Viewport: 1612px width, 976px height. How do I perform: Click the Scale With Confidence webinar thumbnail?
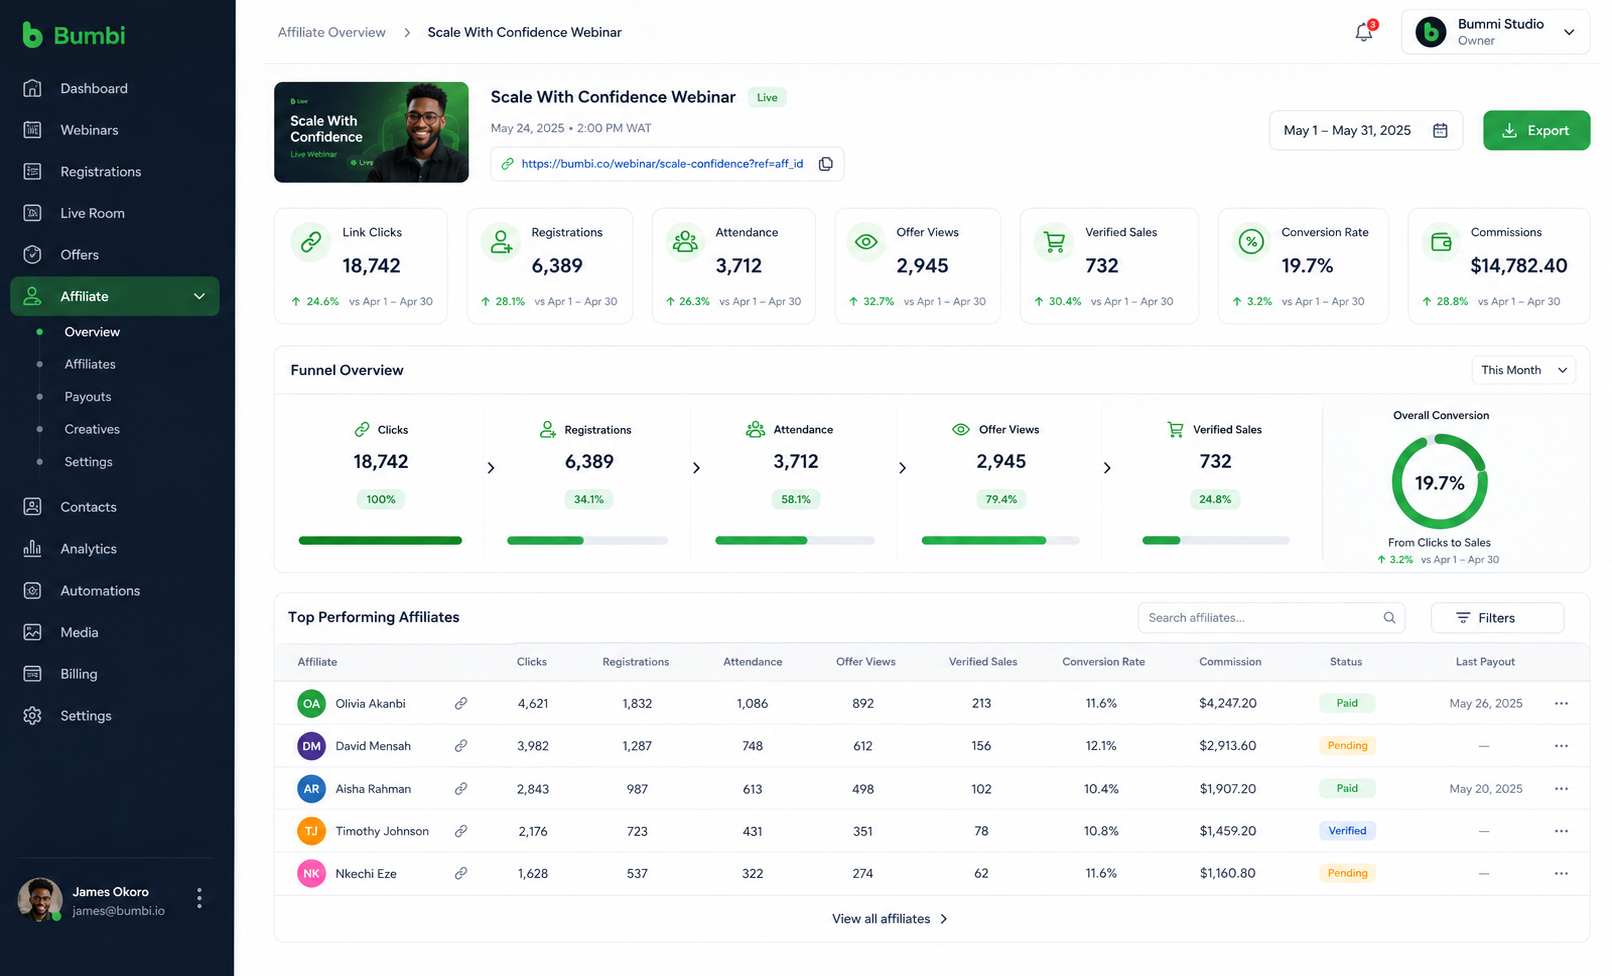pos(371,132)
